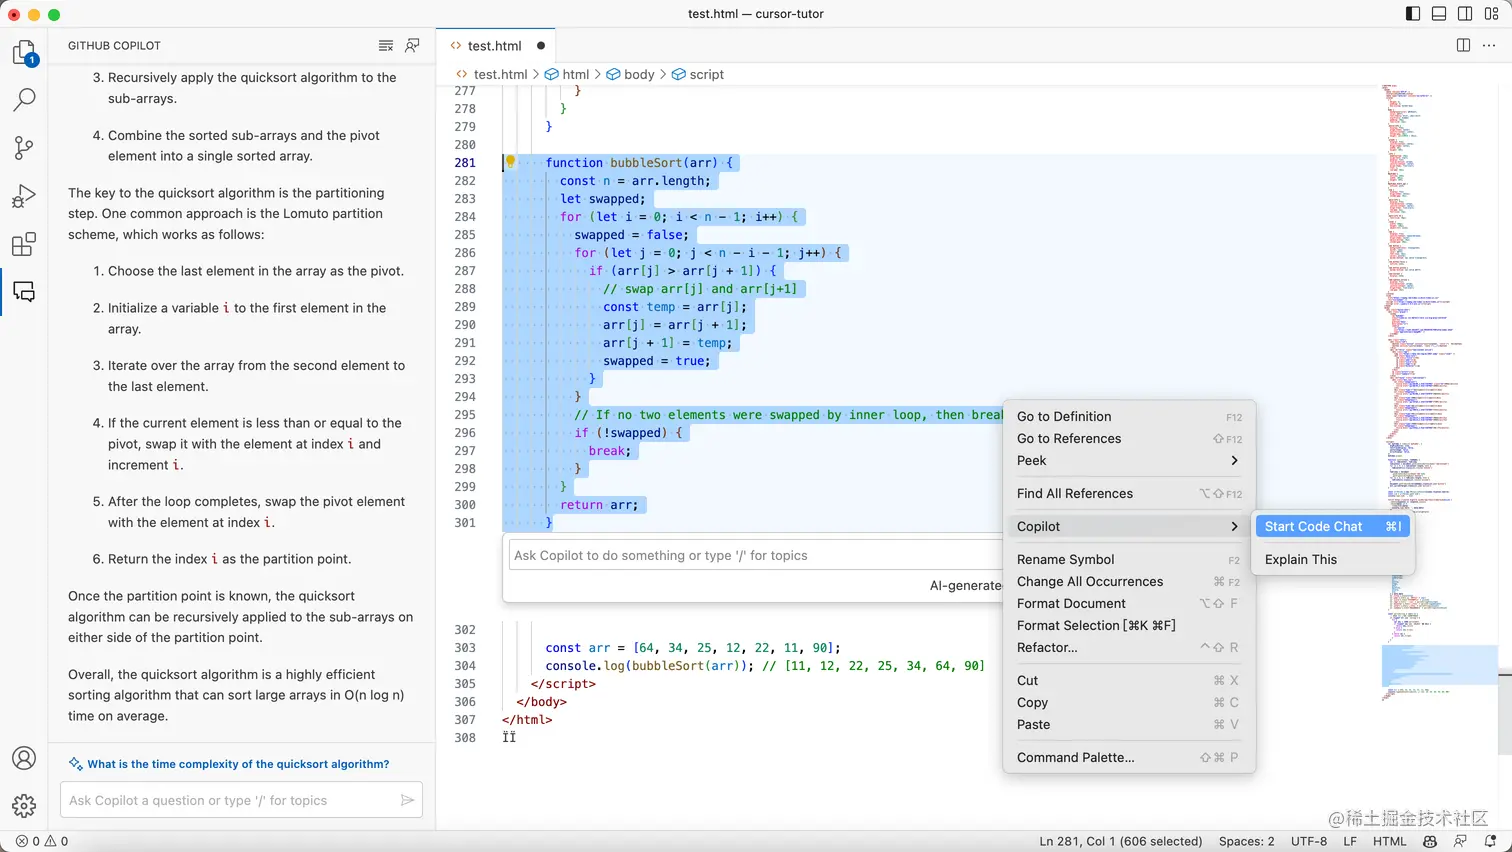Choose Format Document menu item
This screenshot has width=1512, height=852.
(x=1129, y=604)
